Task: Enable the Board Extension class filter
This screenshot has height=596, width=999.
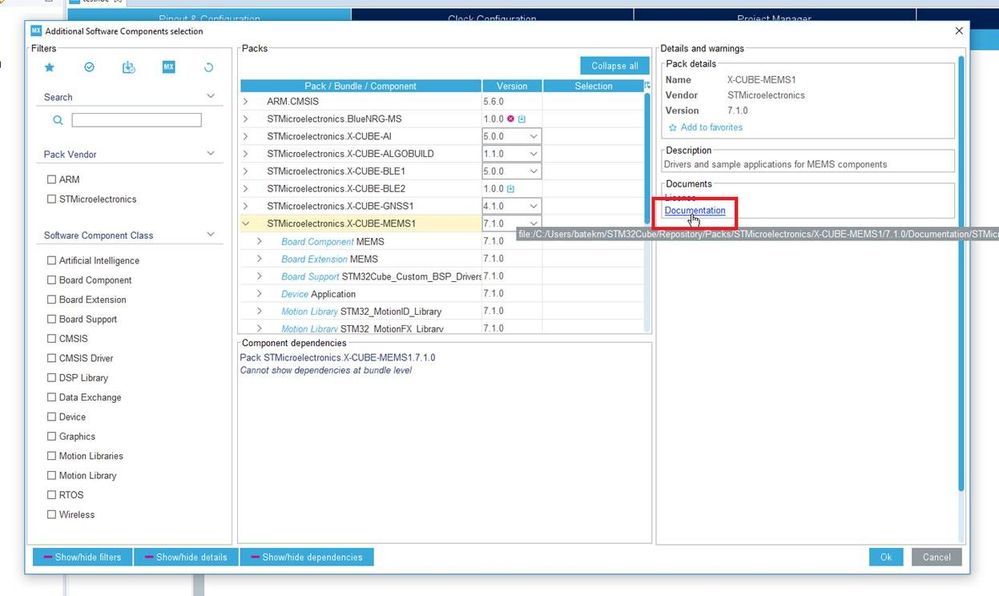Action: (x=52, y=299)
